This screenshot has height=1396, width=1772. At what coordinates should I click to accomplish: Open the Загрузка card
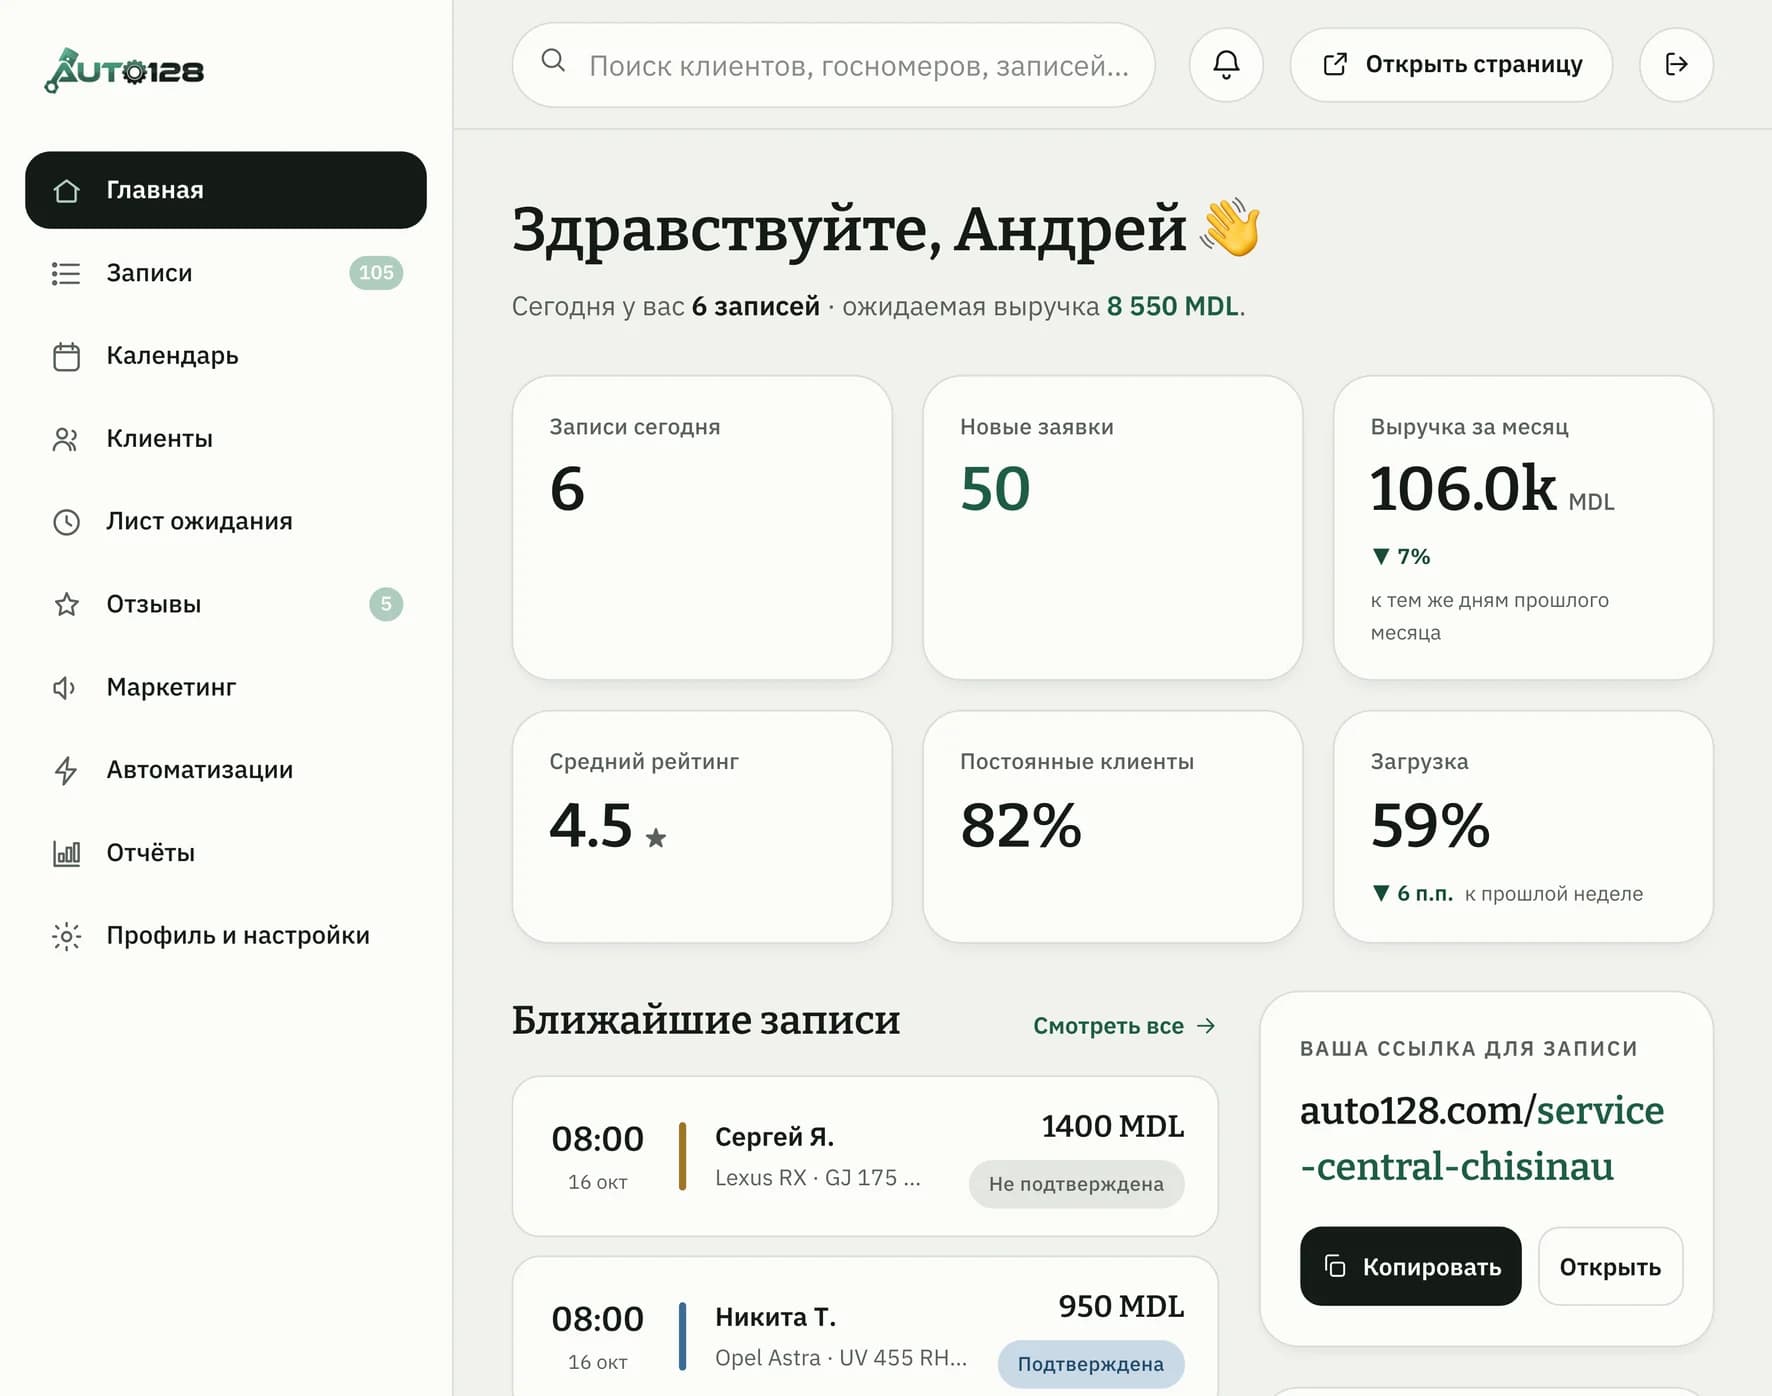coord(1523,827)
